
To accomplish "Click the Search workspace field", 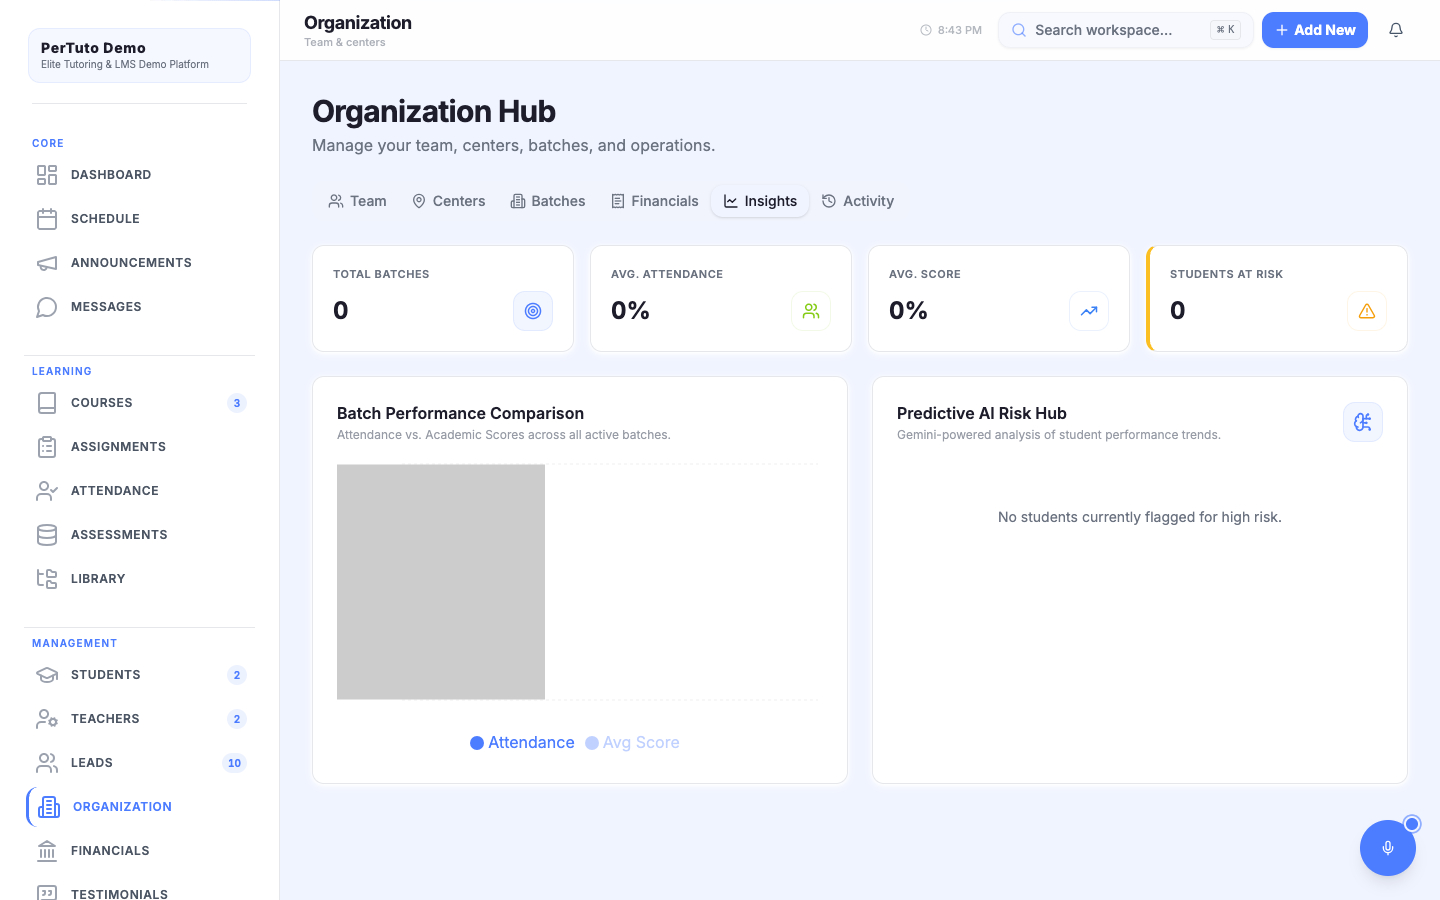I will click(x=1125, y=30).
